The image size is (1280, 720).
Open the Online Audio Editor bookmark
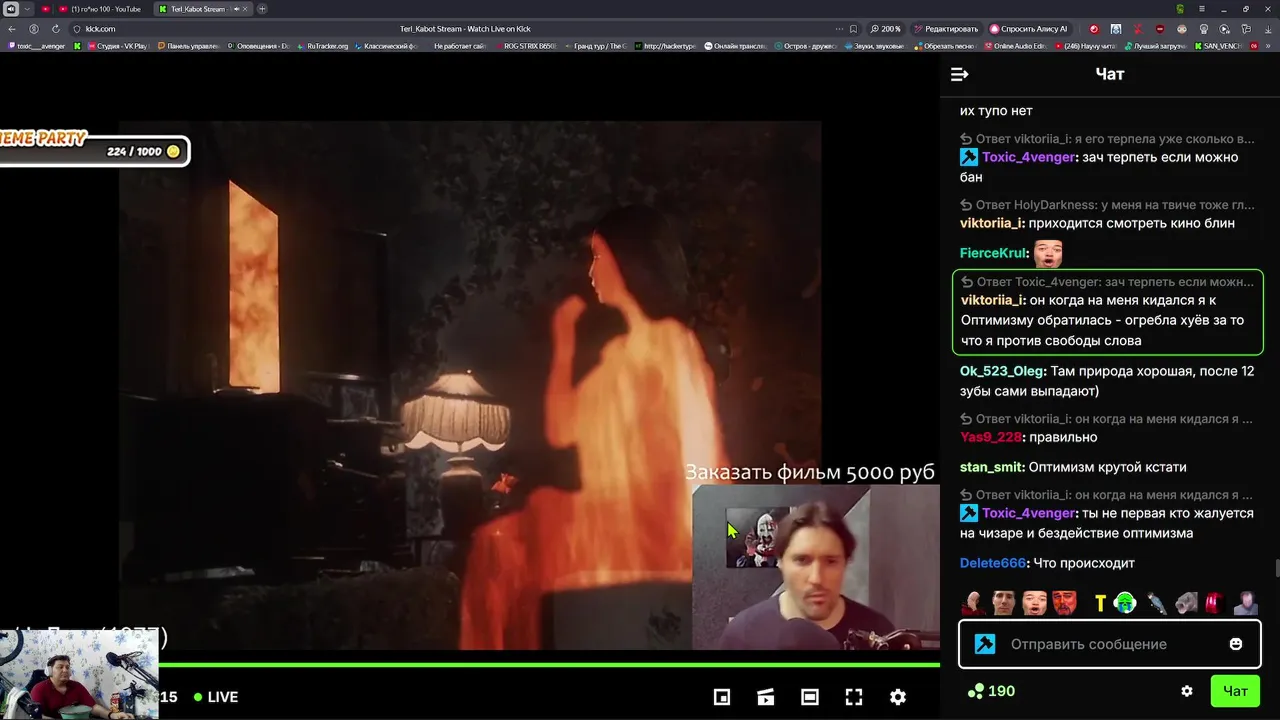[x=1014, y=46]
